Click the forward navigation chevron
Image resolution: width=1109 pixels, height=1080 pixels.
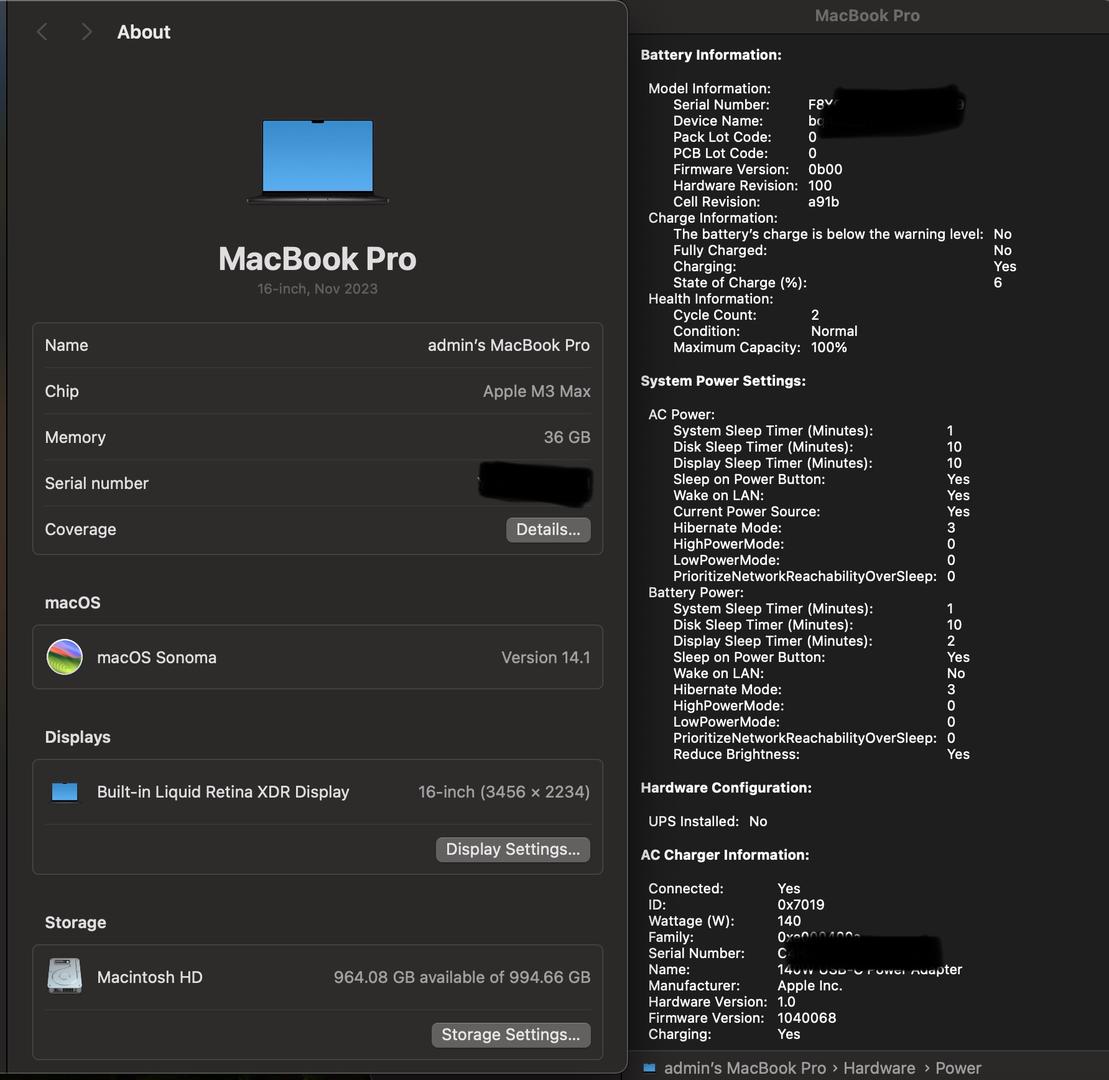click(86, 32)
